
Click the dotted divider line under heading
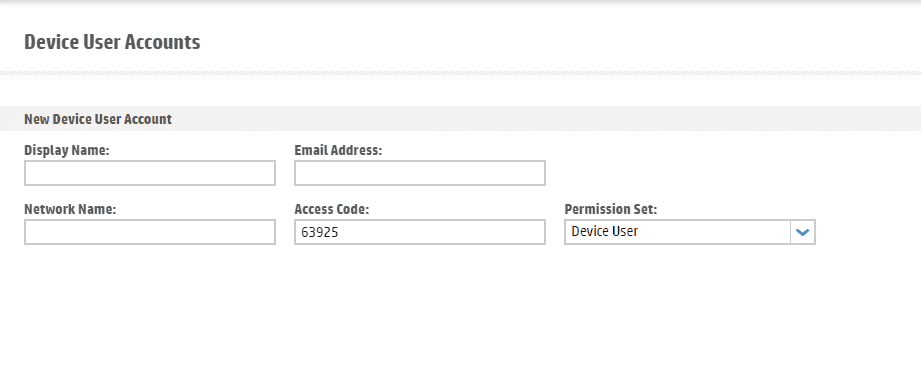[460, 73]
